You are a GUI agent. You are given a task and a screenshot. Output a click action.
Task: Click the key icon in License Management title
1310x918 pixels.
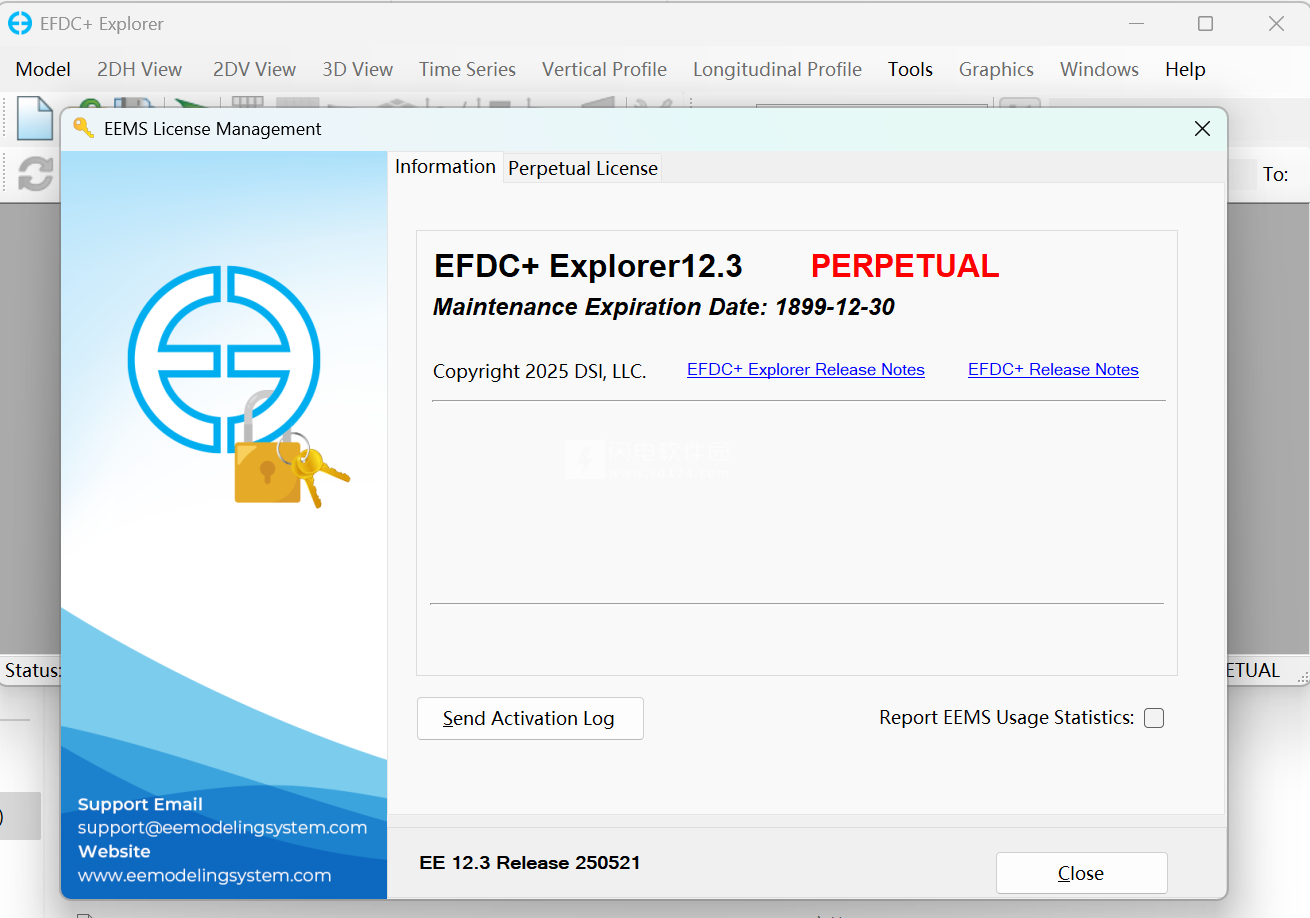tap(84, 128)
